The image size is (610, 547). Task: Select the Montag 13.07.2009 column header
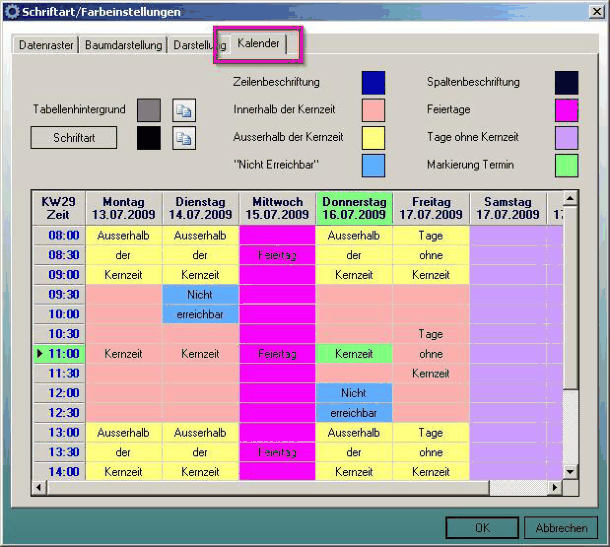click(124, 208)
